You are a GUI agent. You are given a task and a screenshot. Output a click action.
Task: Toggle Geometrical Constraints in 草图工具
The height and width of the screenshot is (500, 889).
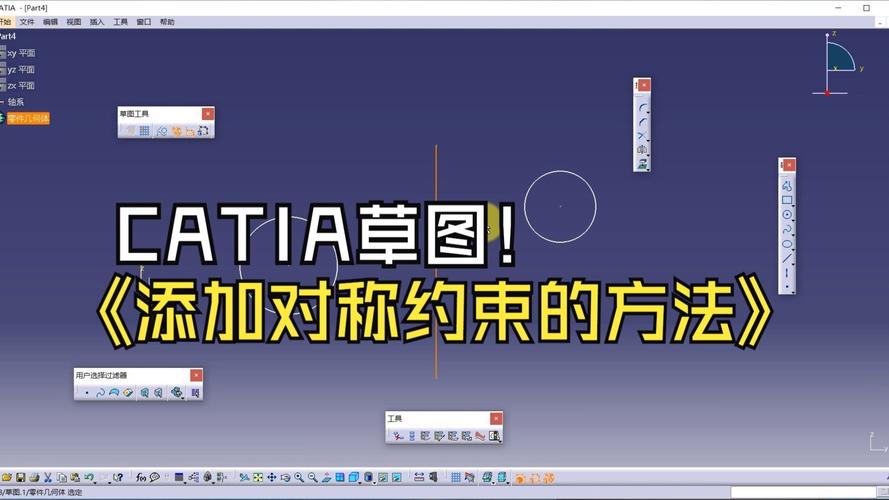click(x=176, y=131)
